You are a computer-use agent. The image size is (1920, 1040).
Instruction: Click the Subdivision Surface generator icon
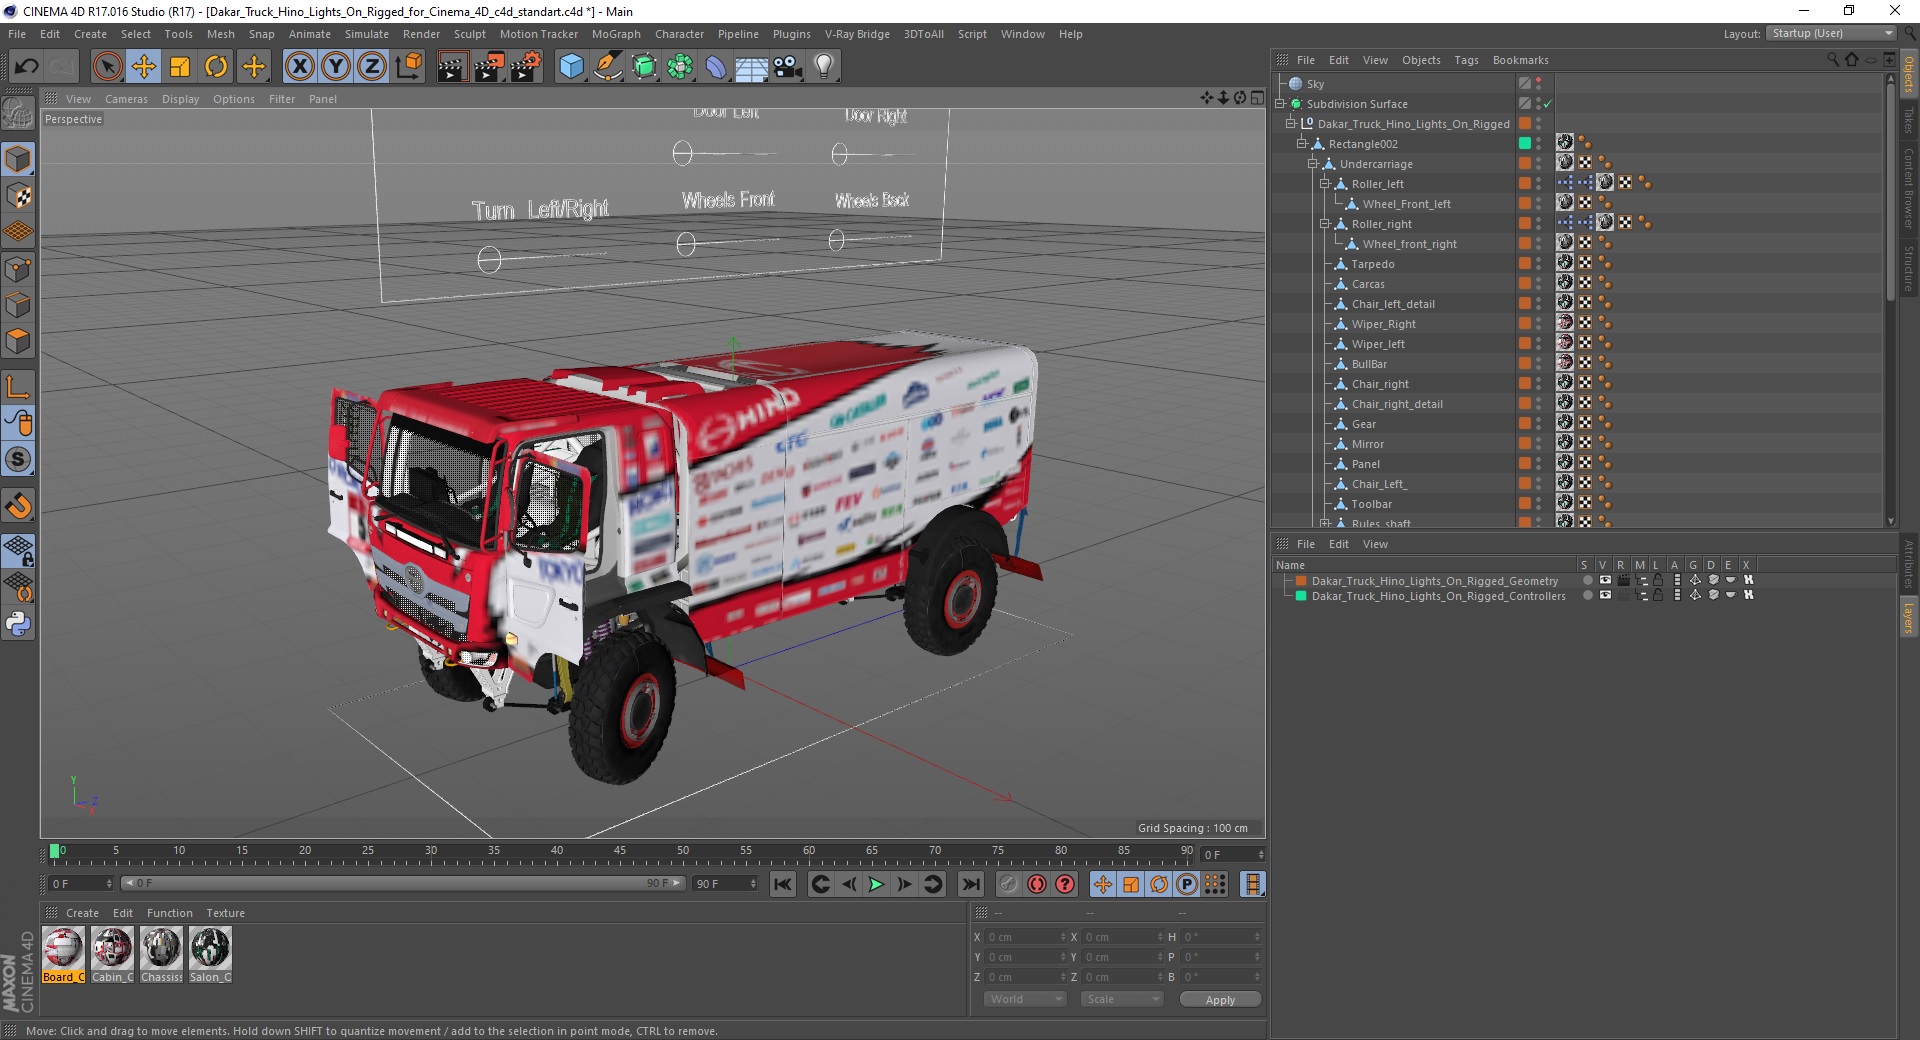click(x=644, y=67)
